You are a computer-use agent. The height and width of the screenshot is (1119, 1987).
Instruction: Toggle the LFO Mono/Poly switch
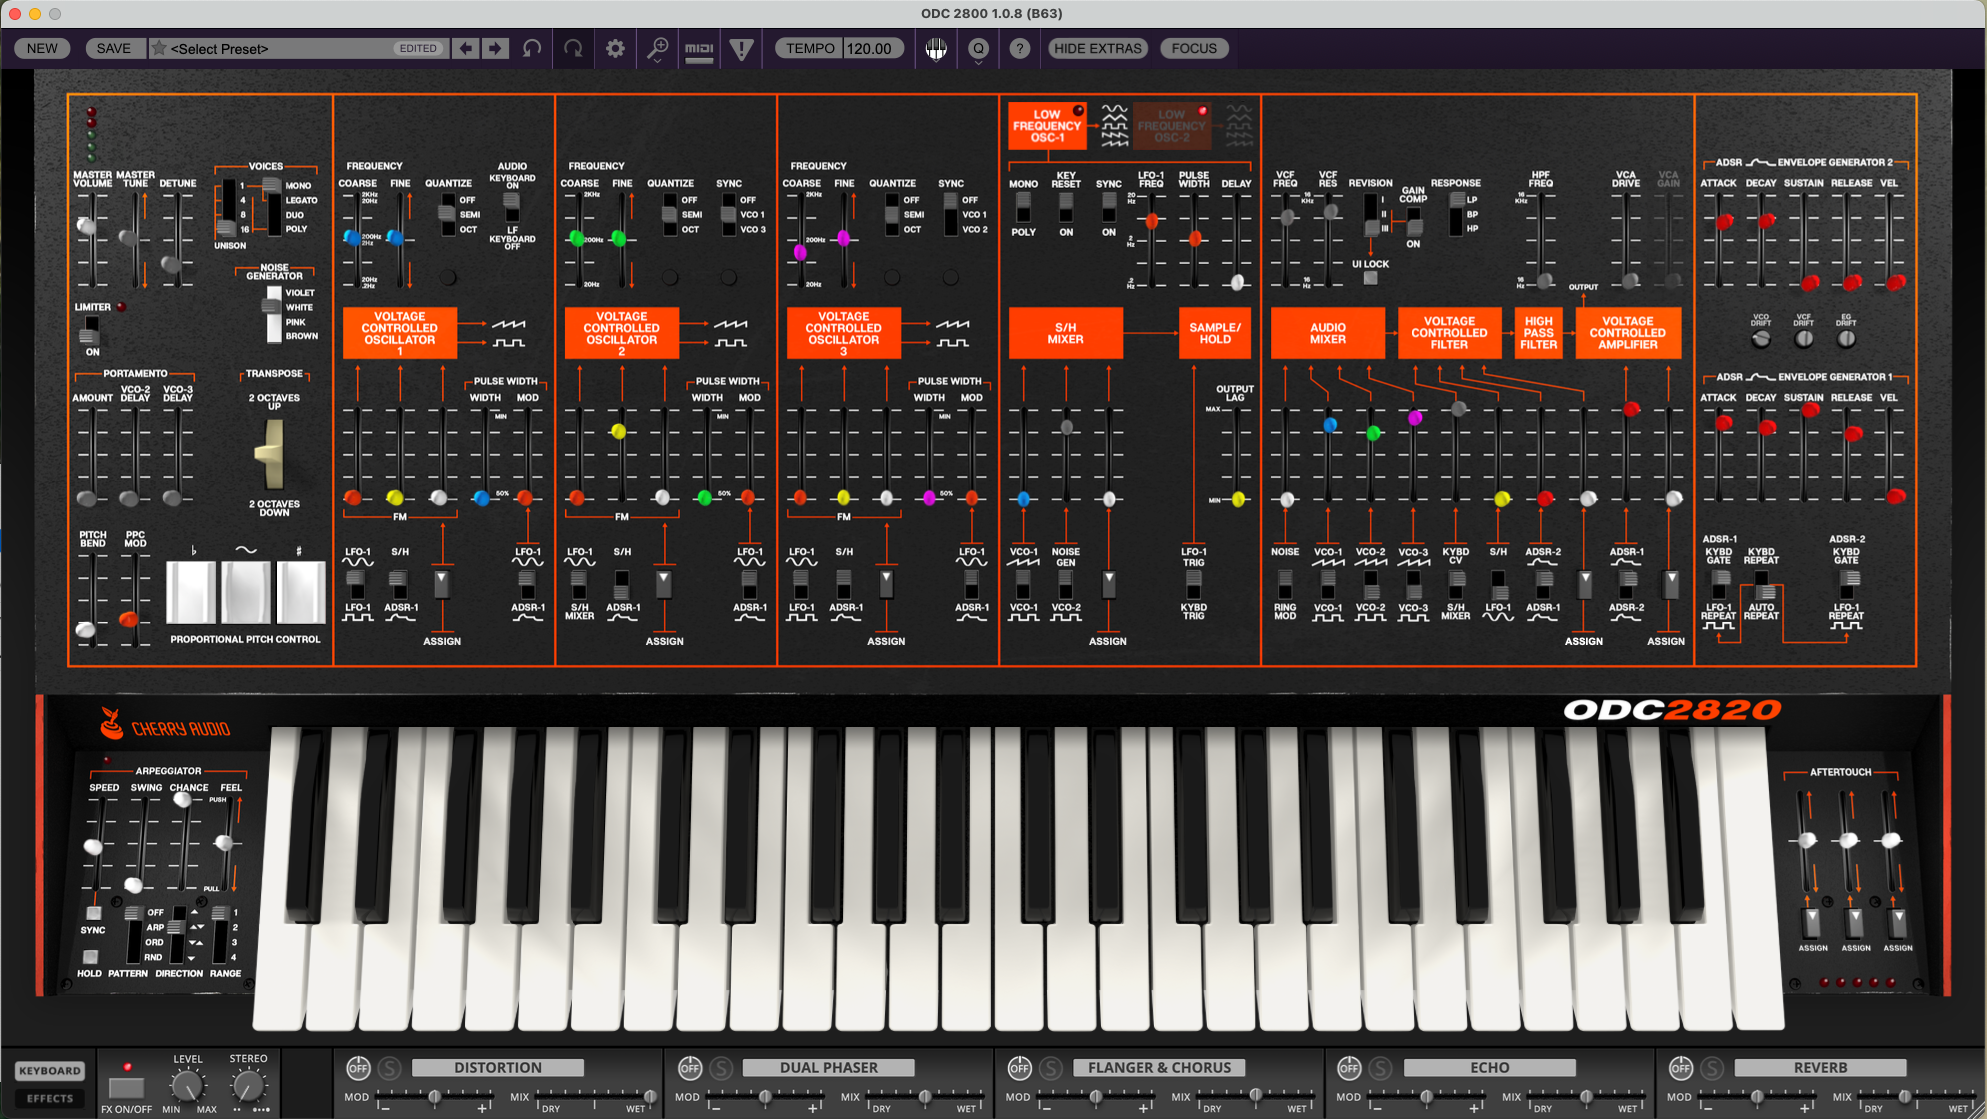click(x=1023, y=207)
